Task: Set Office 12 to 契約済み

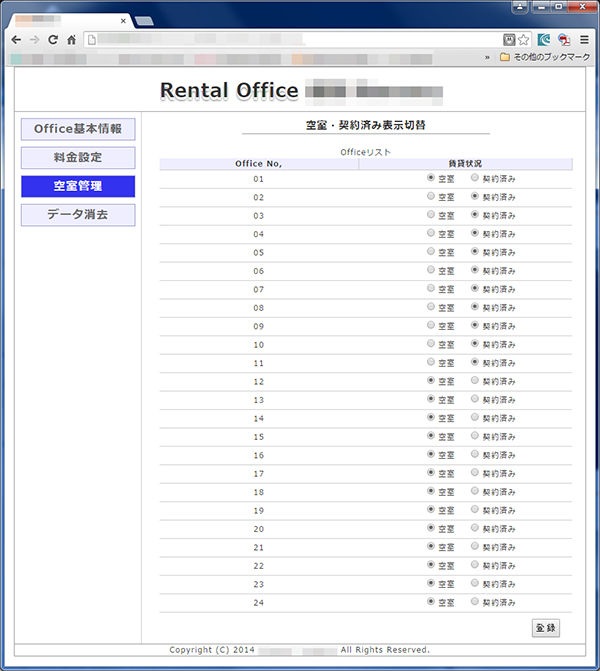Action: pyautogui.click(x=475, y=381)
